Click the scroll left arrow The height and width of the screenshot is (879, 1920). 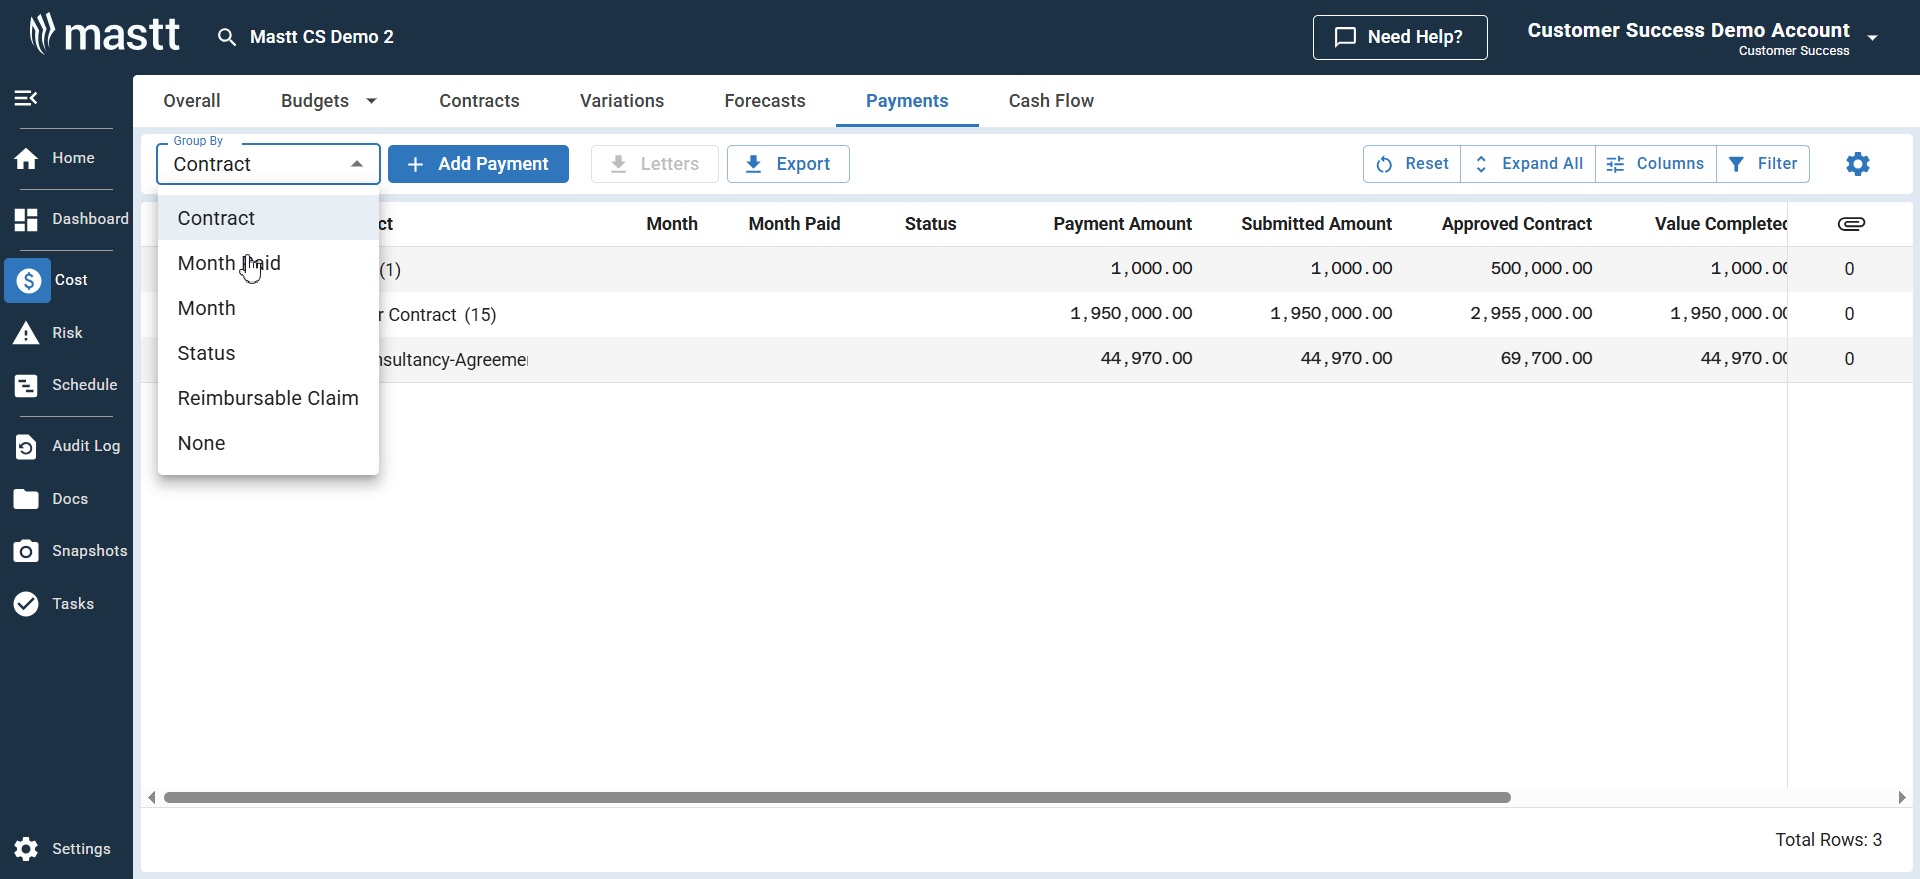tap(152, 798)
